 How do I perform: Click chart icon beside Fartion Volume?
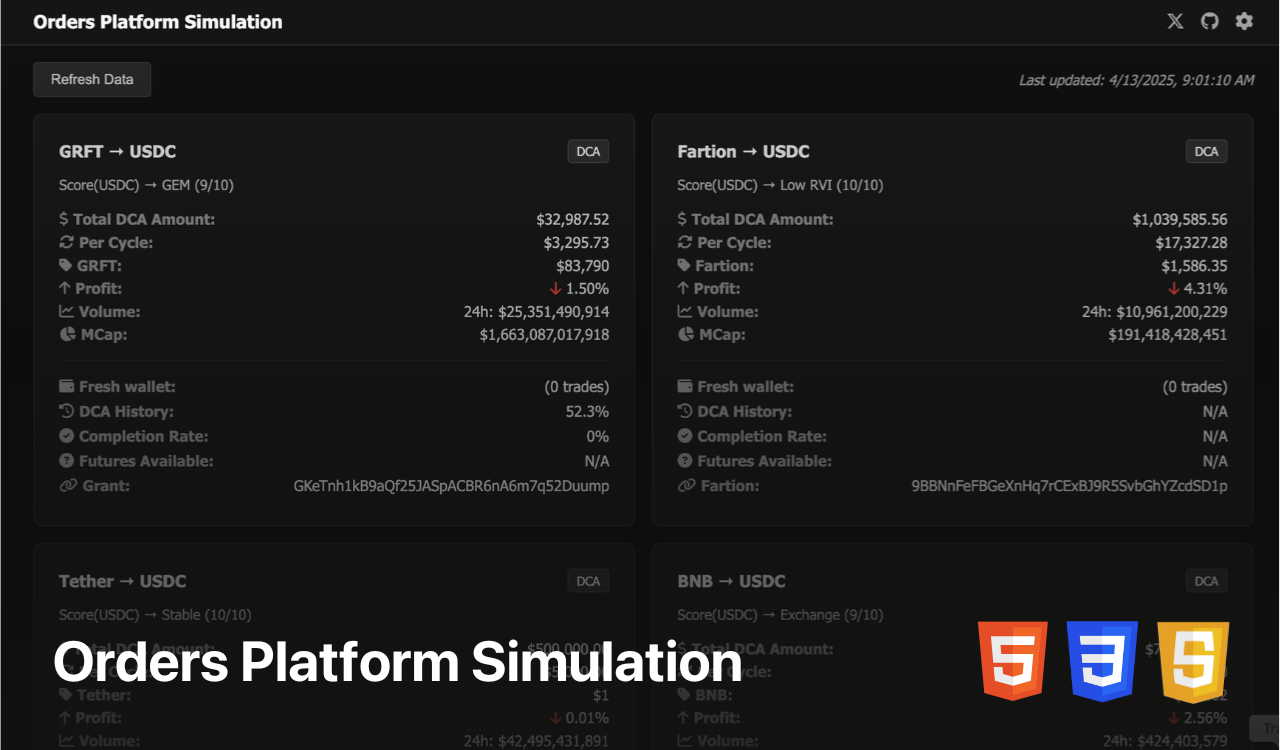685,311
